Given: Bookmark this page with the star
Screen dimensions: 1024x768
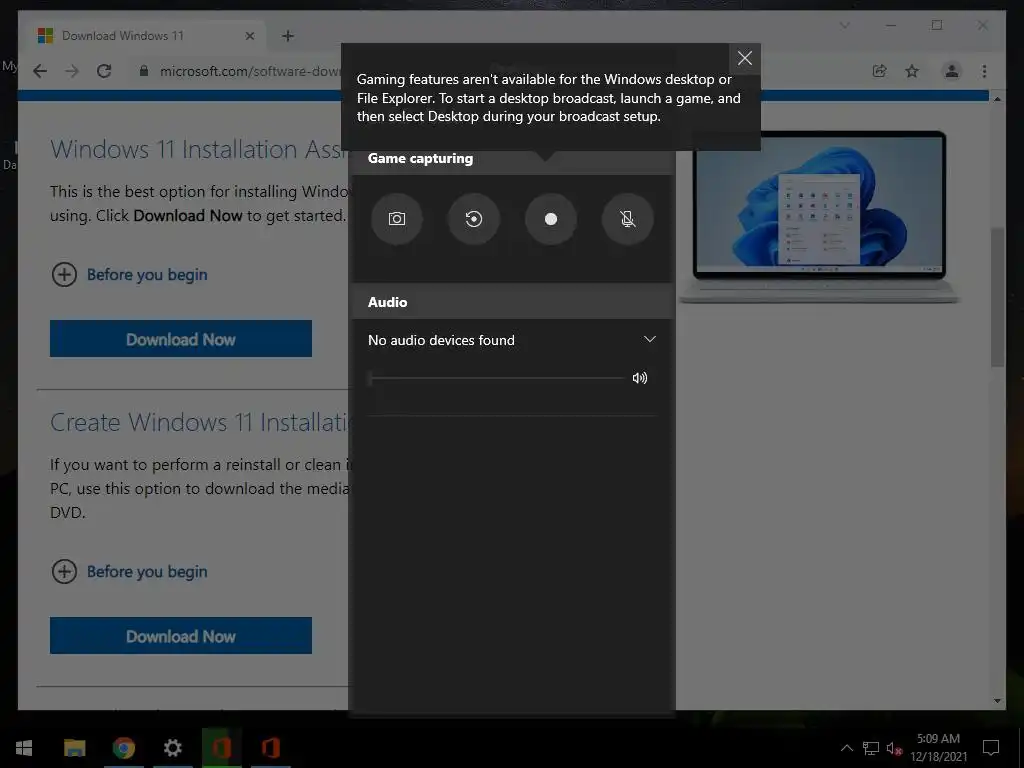Looking at the screenshot, I should pyautogui.click(x=912, y=71).
